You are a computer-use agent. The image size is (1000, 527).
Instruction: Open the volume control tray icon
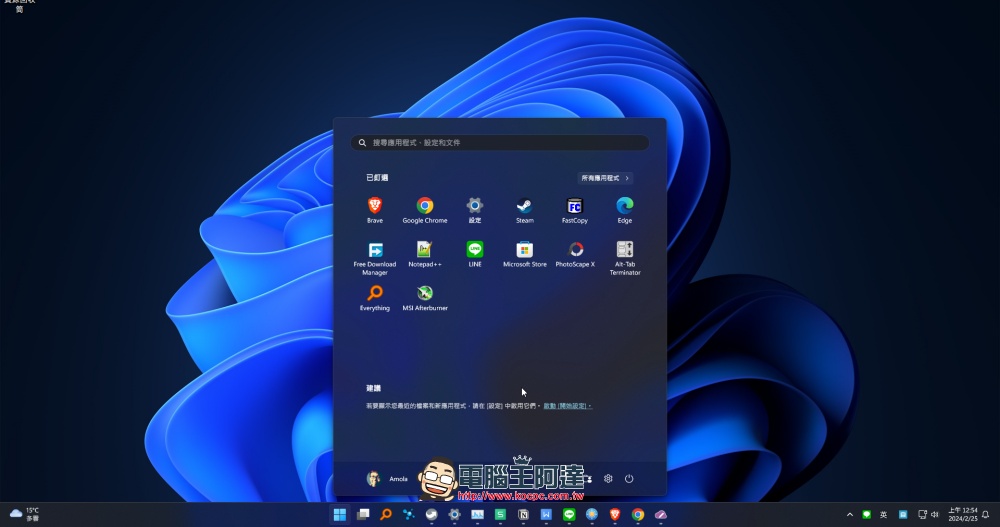[x=935, y=515]
